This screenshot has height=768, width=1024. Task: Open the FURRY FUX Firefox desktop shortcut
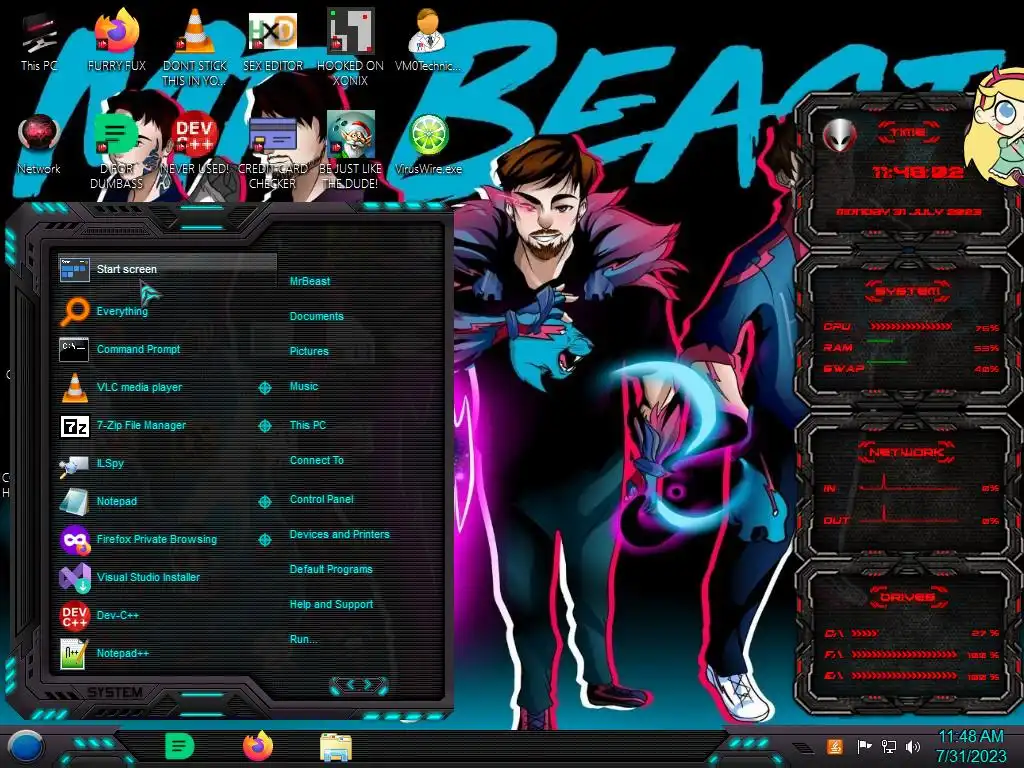pos(116,40)
